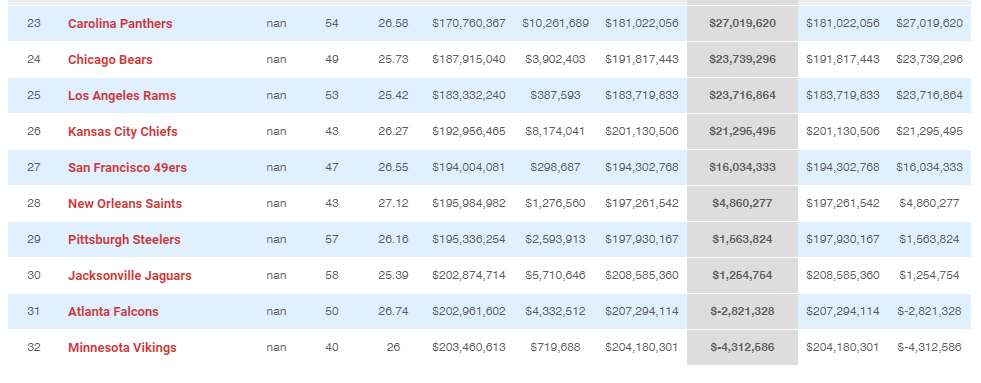Click the $208,585,360 cell next to $5,710,646
This screenshot has height=383, width=981.
point(642,275)
